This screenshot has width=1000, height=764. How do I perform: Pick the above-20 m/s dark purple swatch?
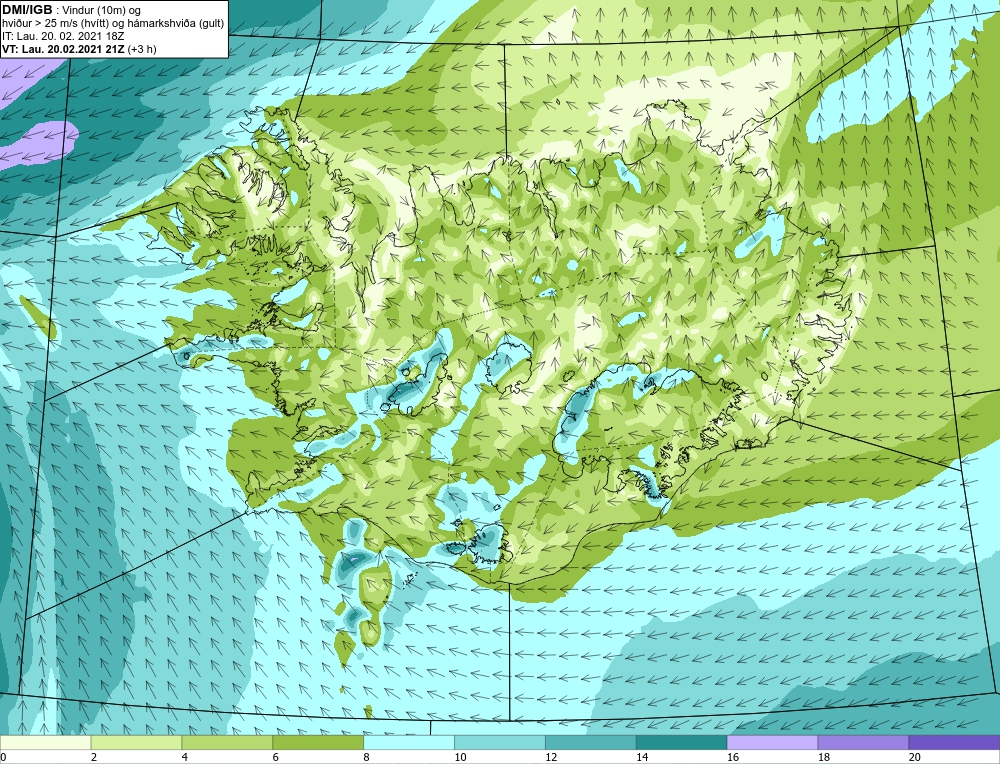(954, 742)
